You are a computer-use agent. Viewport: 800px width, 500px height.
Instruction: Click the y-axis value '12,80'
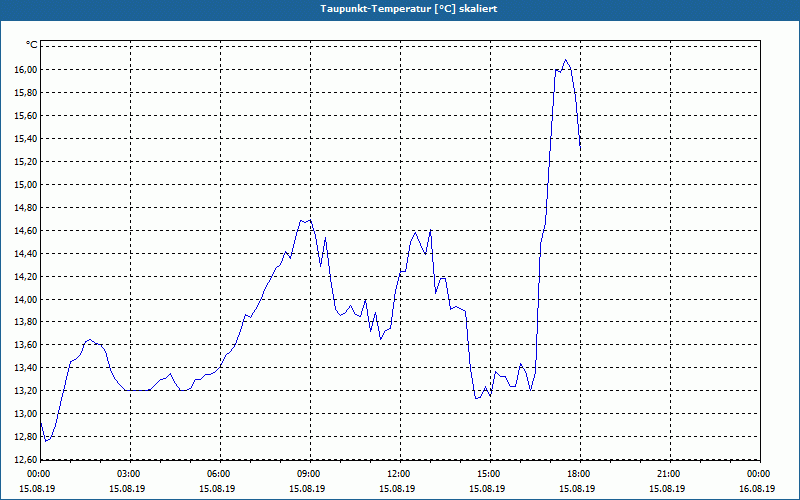[x=27, y=437]
